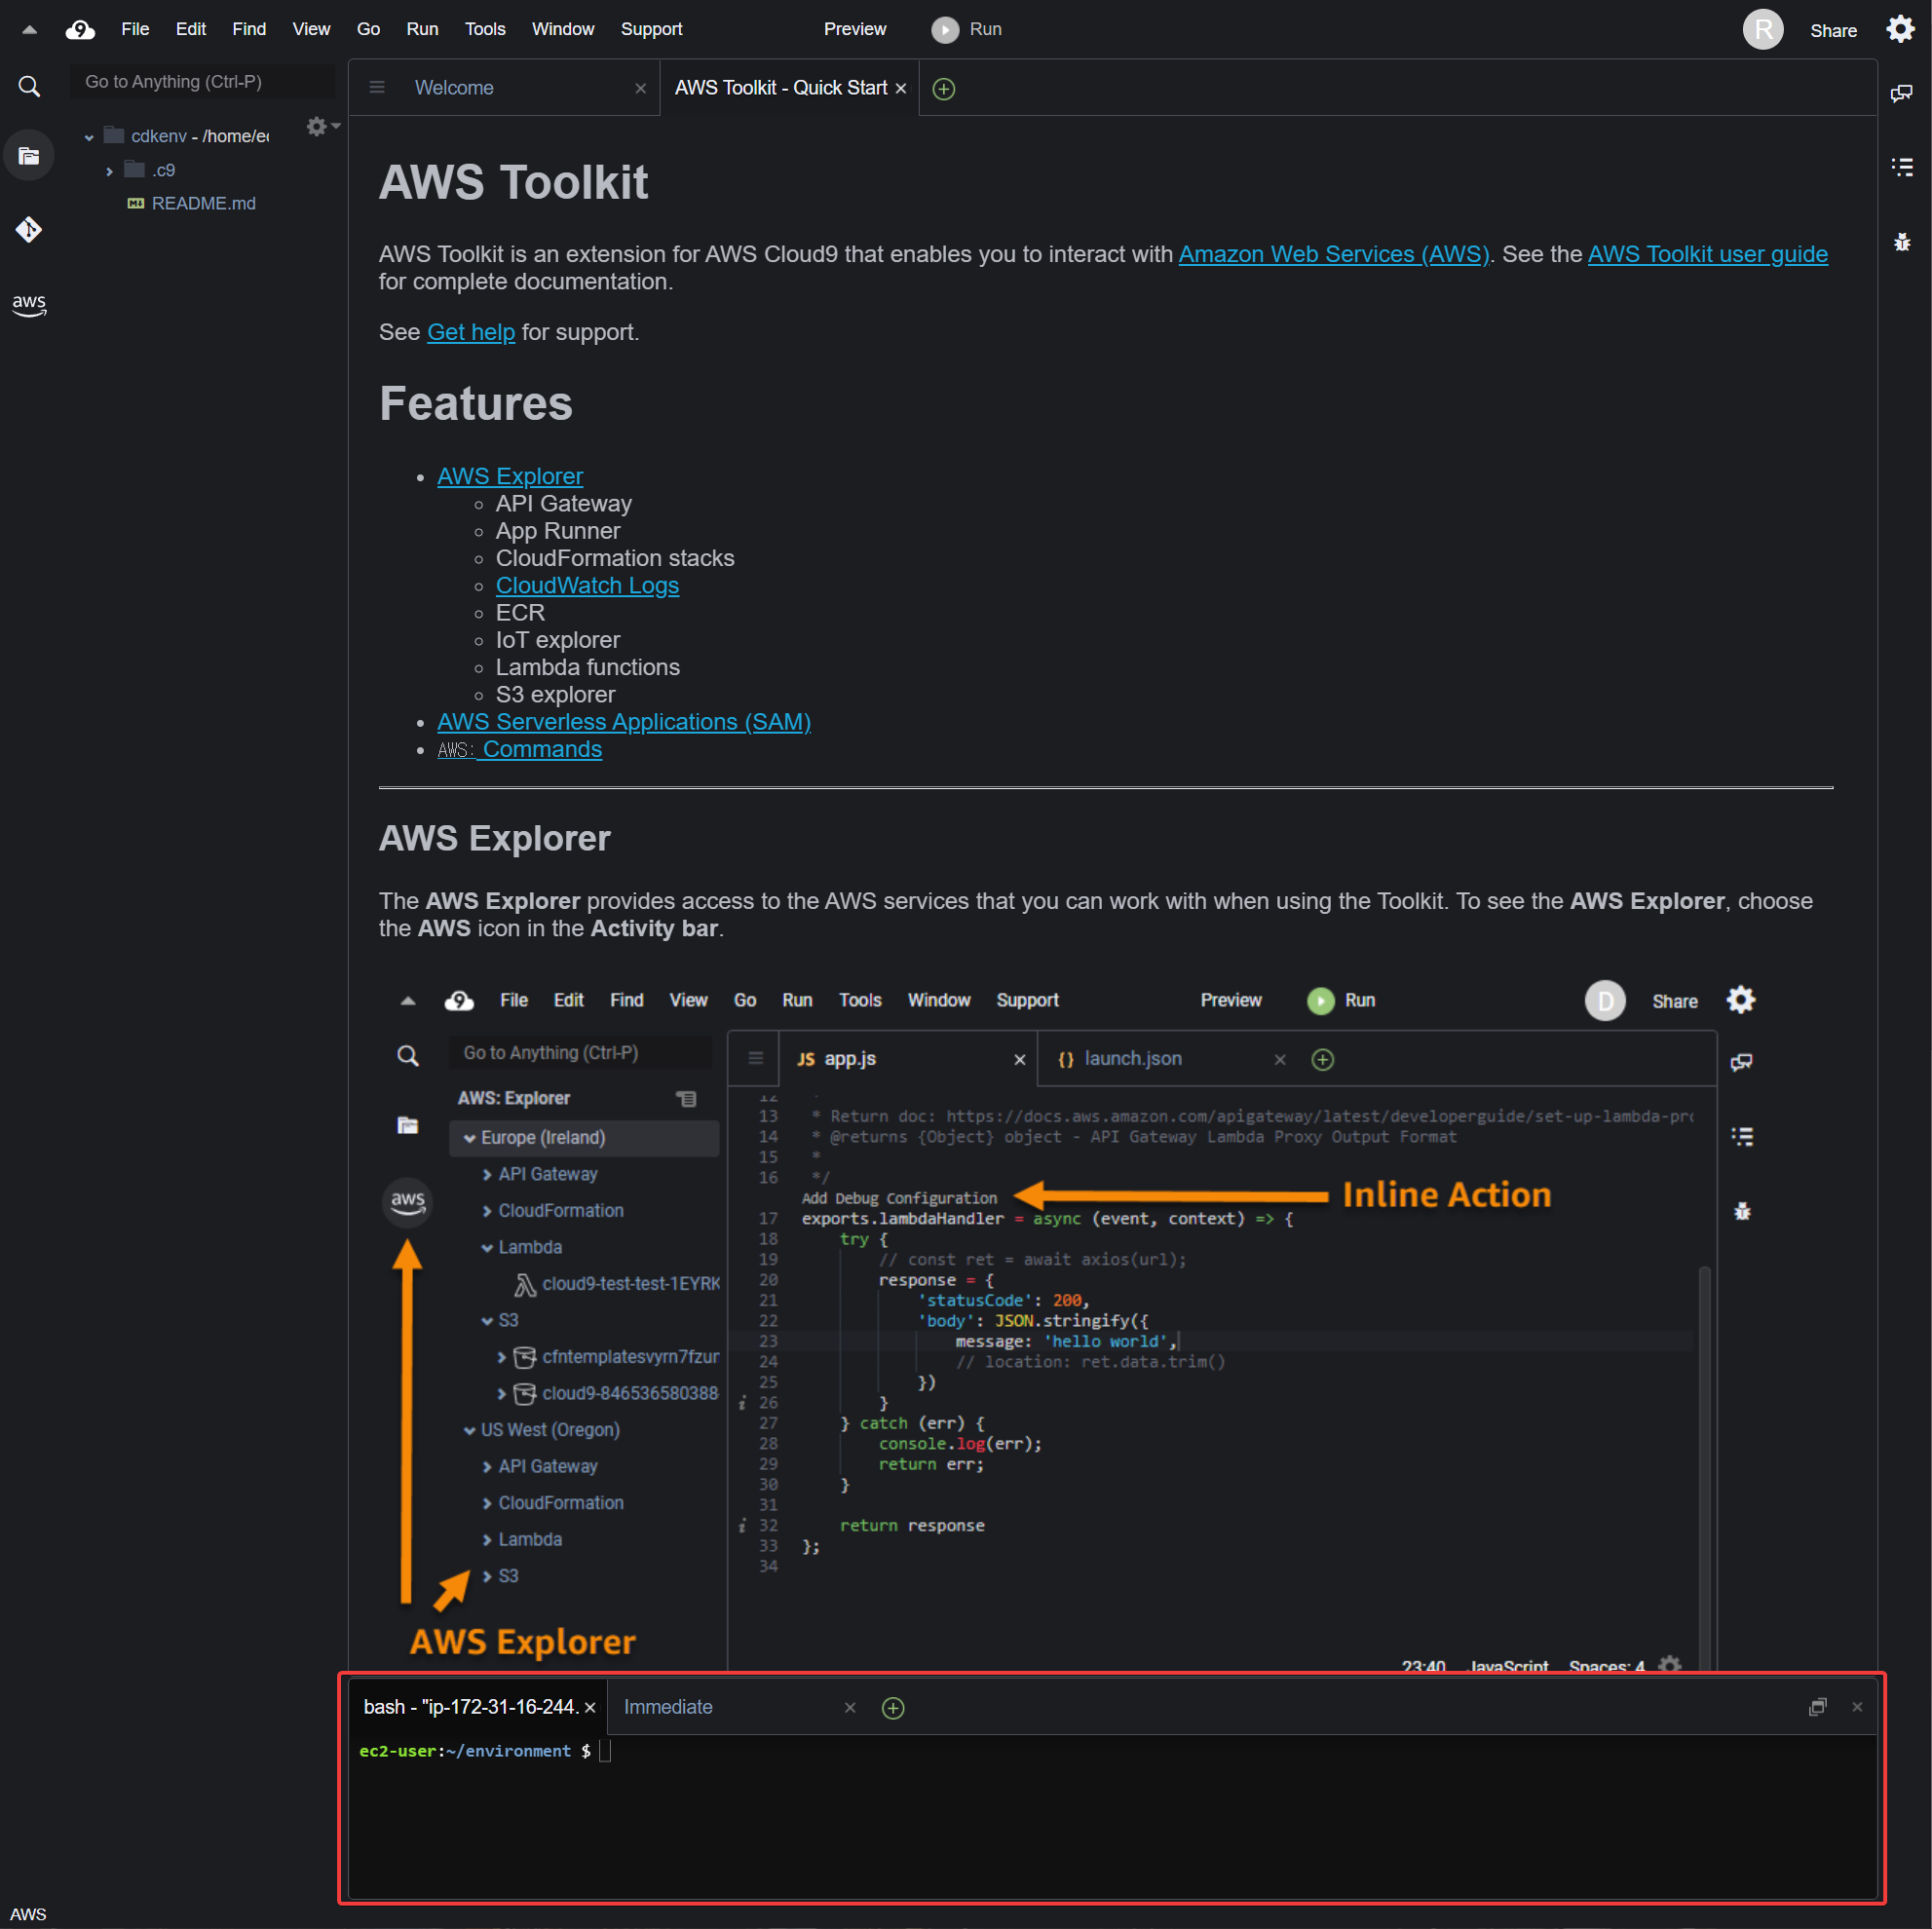This screenshot has width=1932, height=1929.
Task: Open AWS Serverless Applications (SAM) link
Action: 624,721
